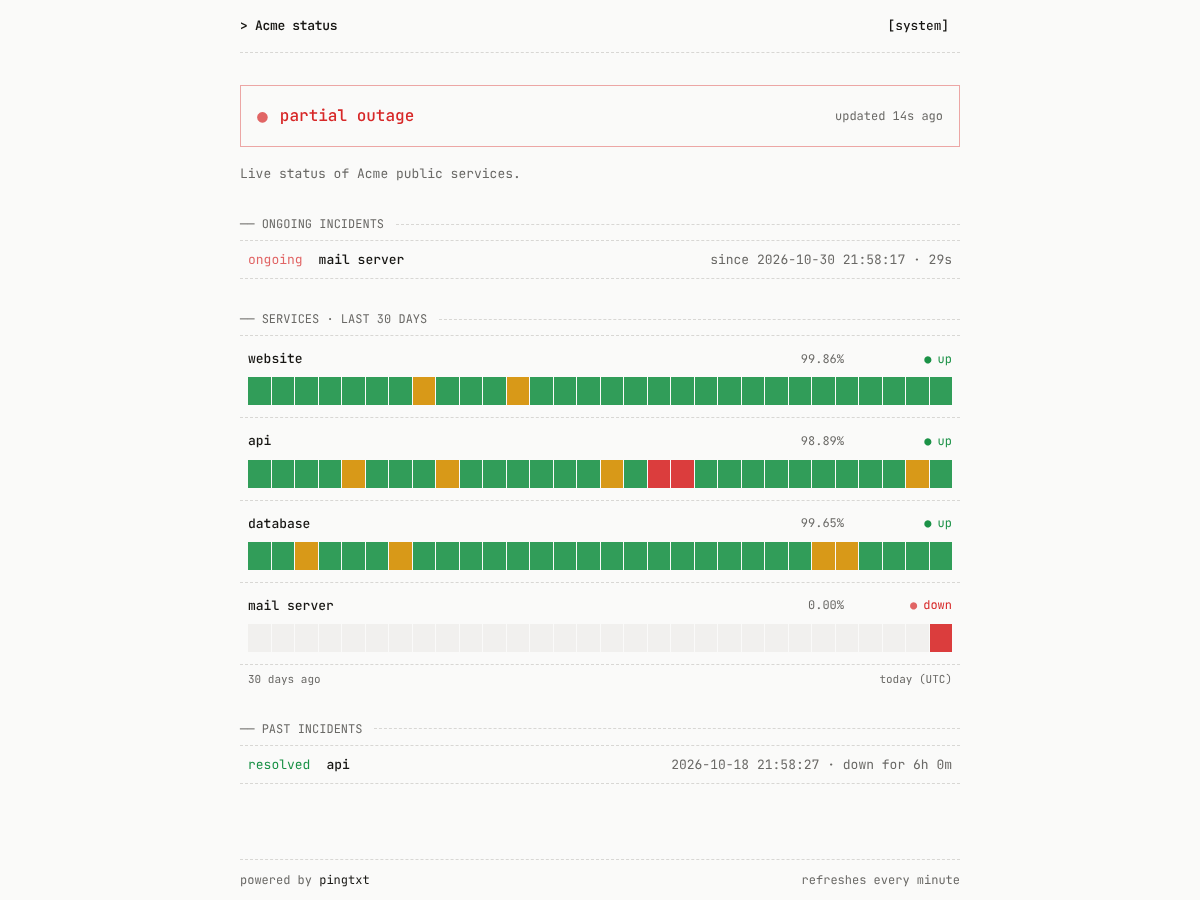The height and width of the screenshot is (900, 1200).
Task: Click the 'refreshes every minute' footer text
Action: click(880, 880)
